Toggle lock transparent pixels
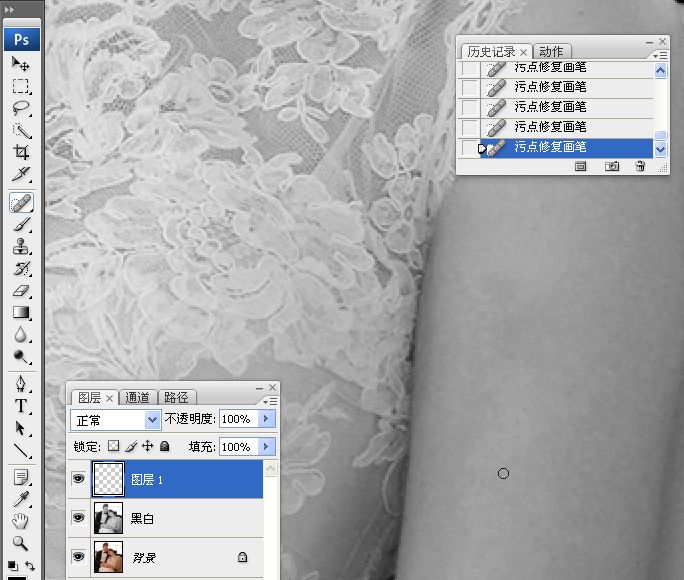 113,446
